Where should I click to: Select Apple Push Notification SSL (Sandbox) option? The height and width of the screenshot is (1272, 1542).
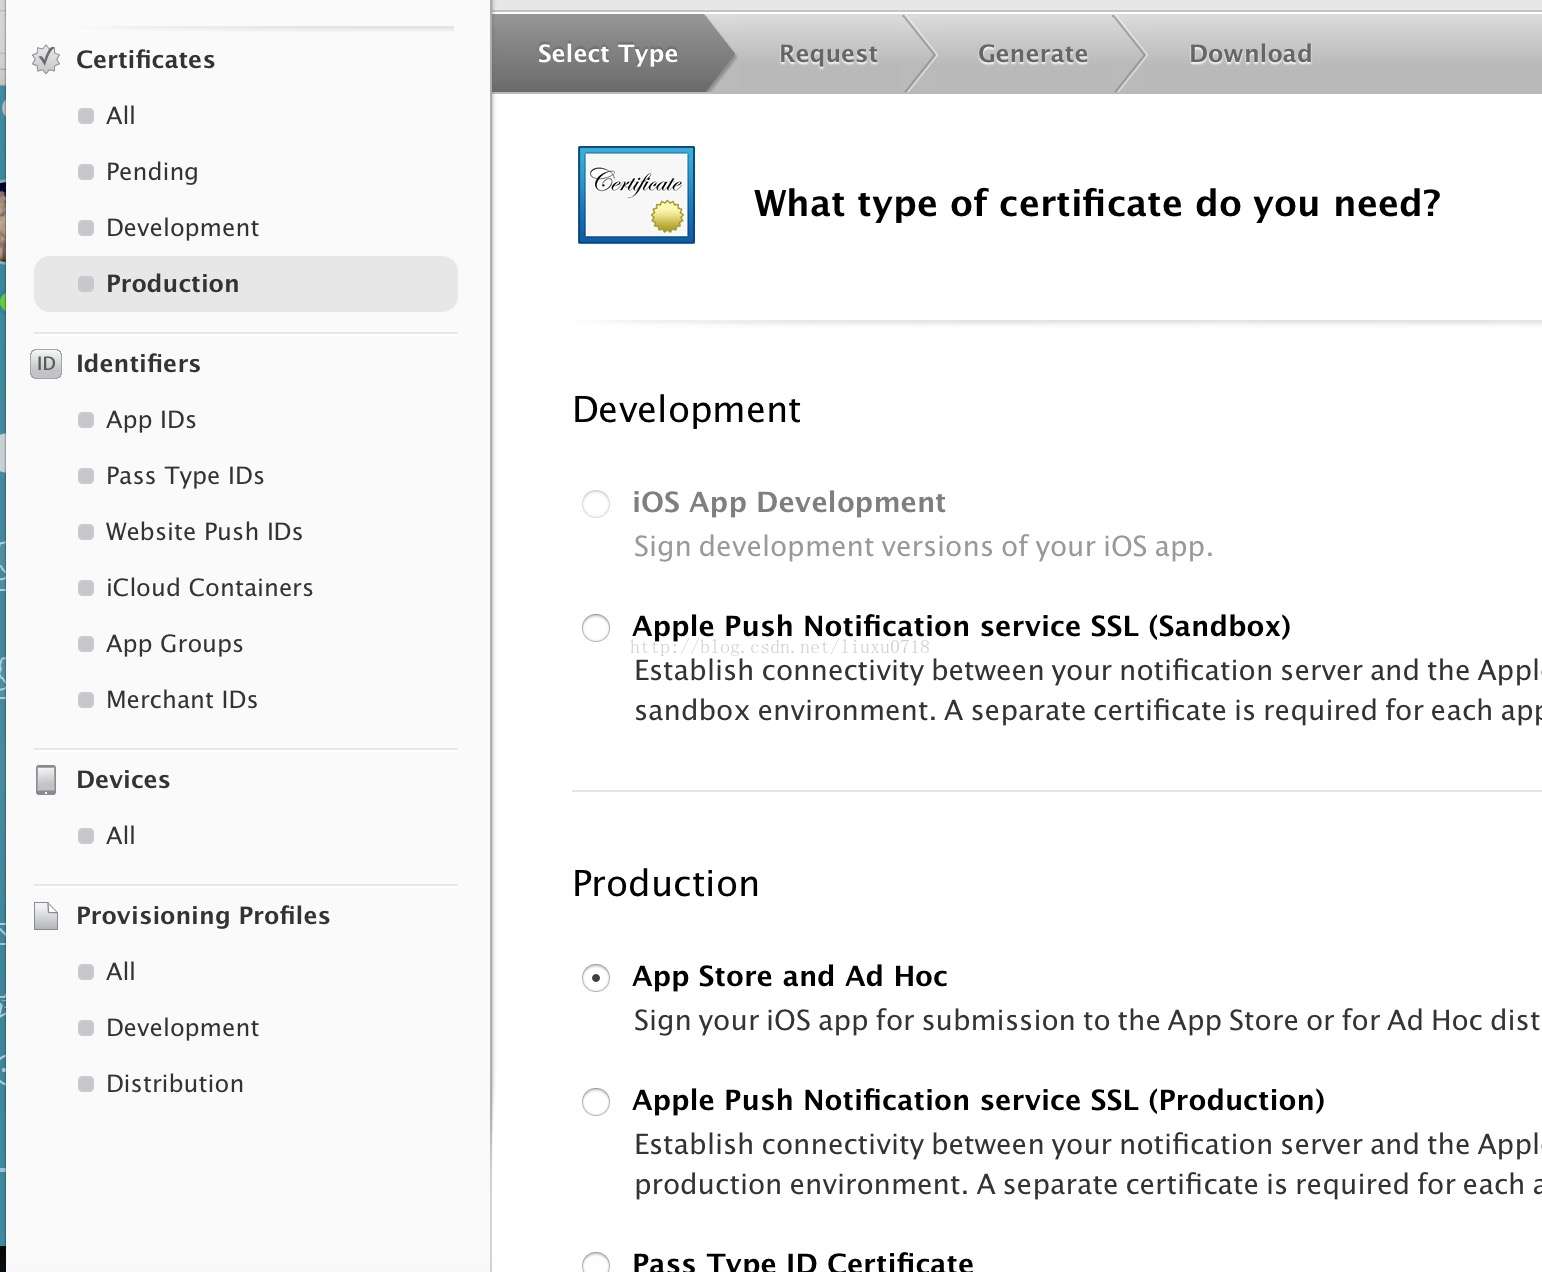click(x=596, y=628)
